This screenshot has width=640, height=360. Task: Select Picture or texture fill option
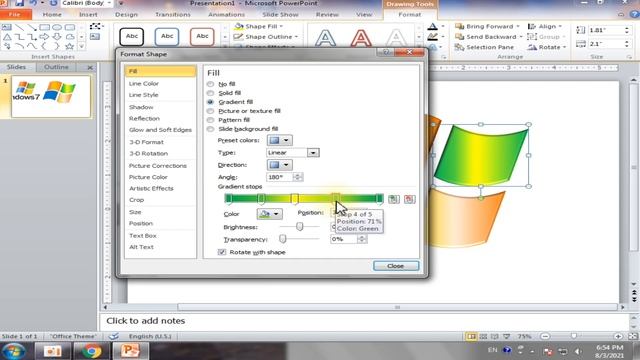click(x=210, y=111)
